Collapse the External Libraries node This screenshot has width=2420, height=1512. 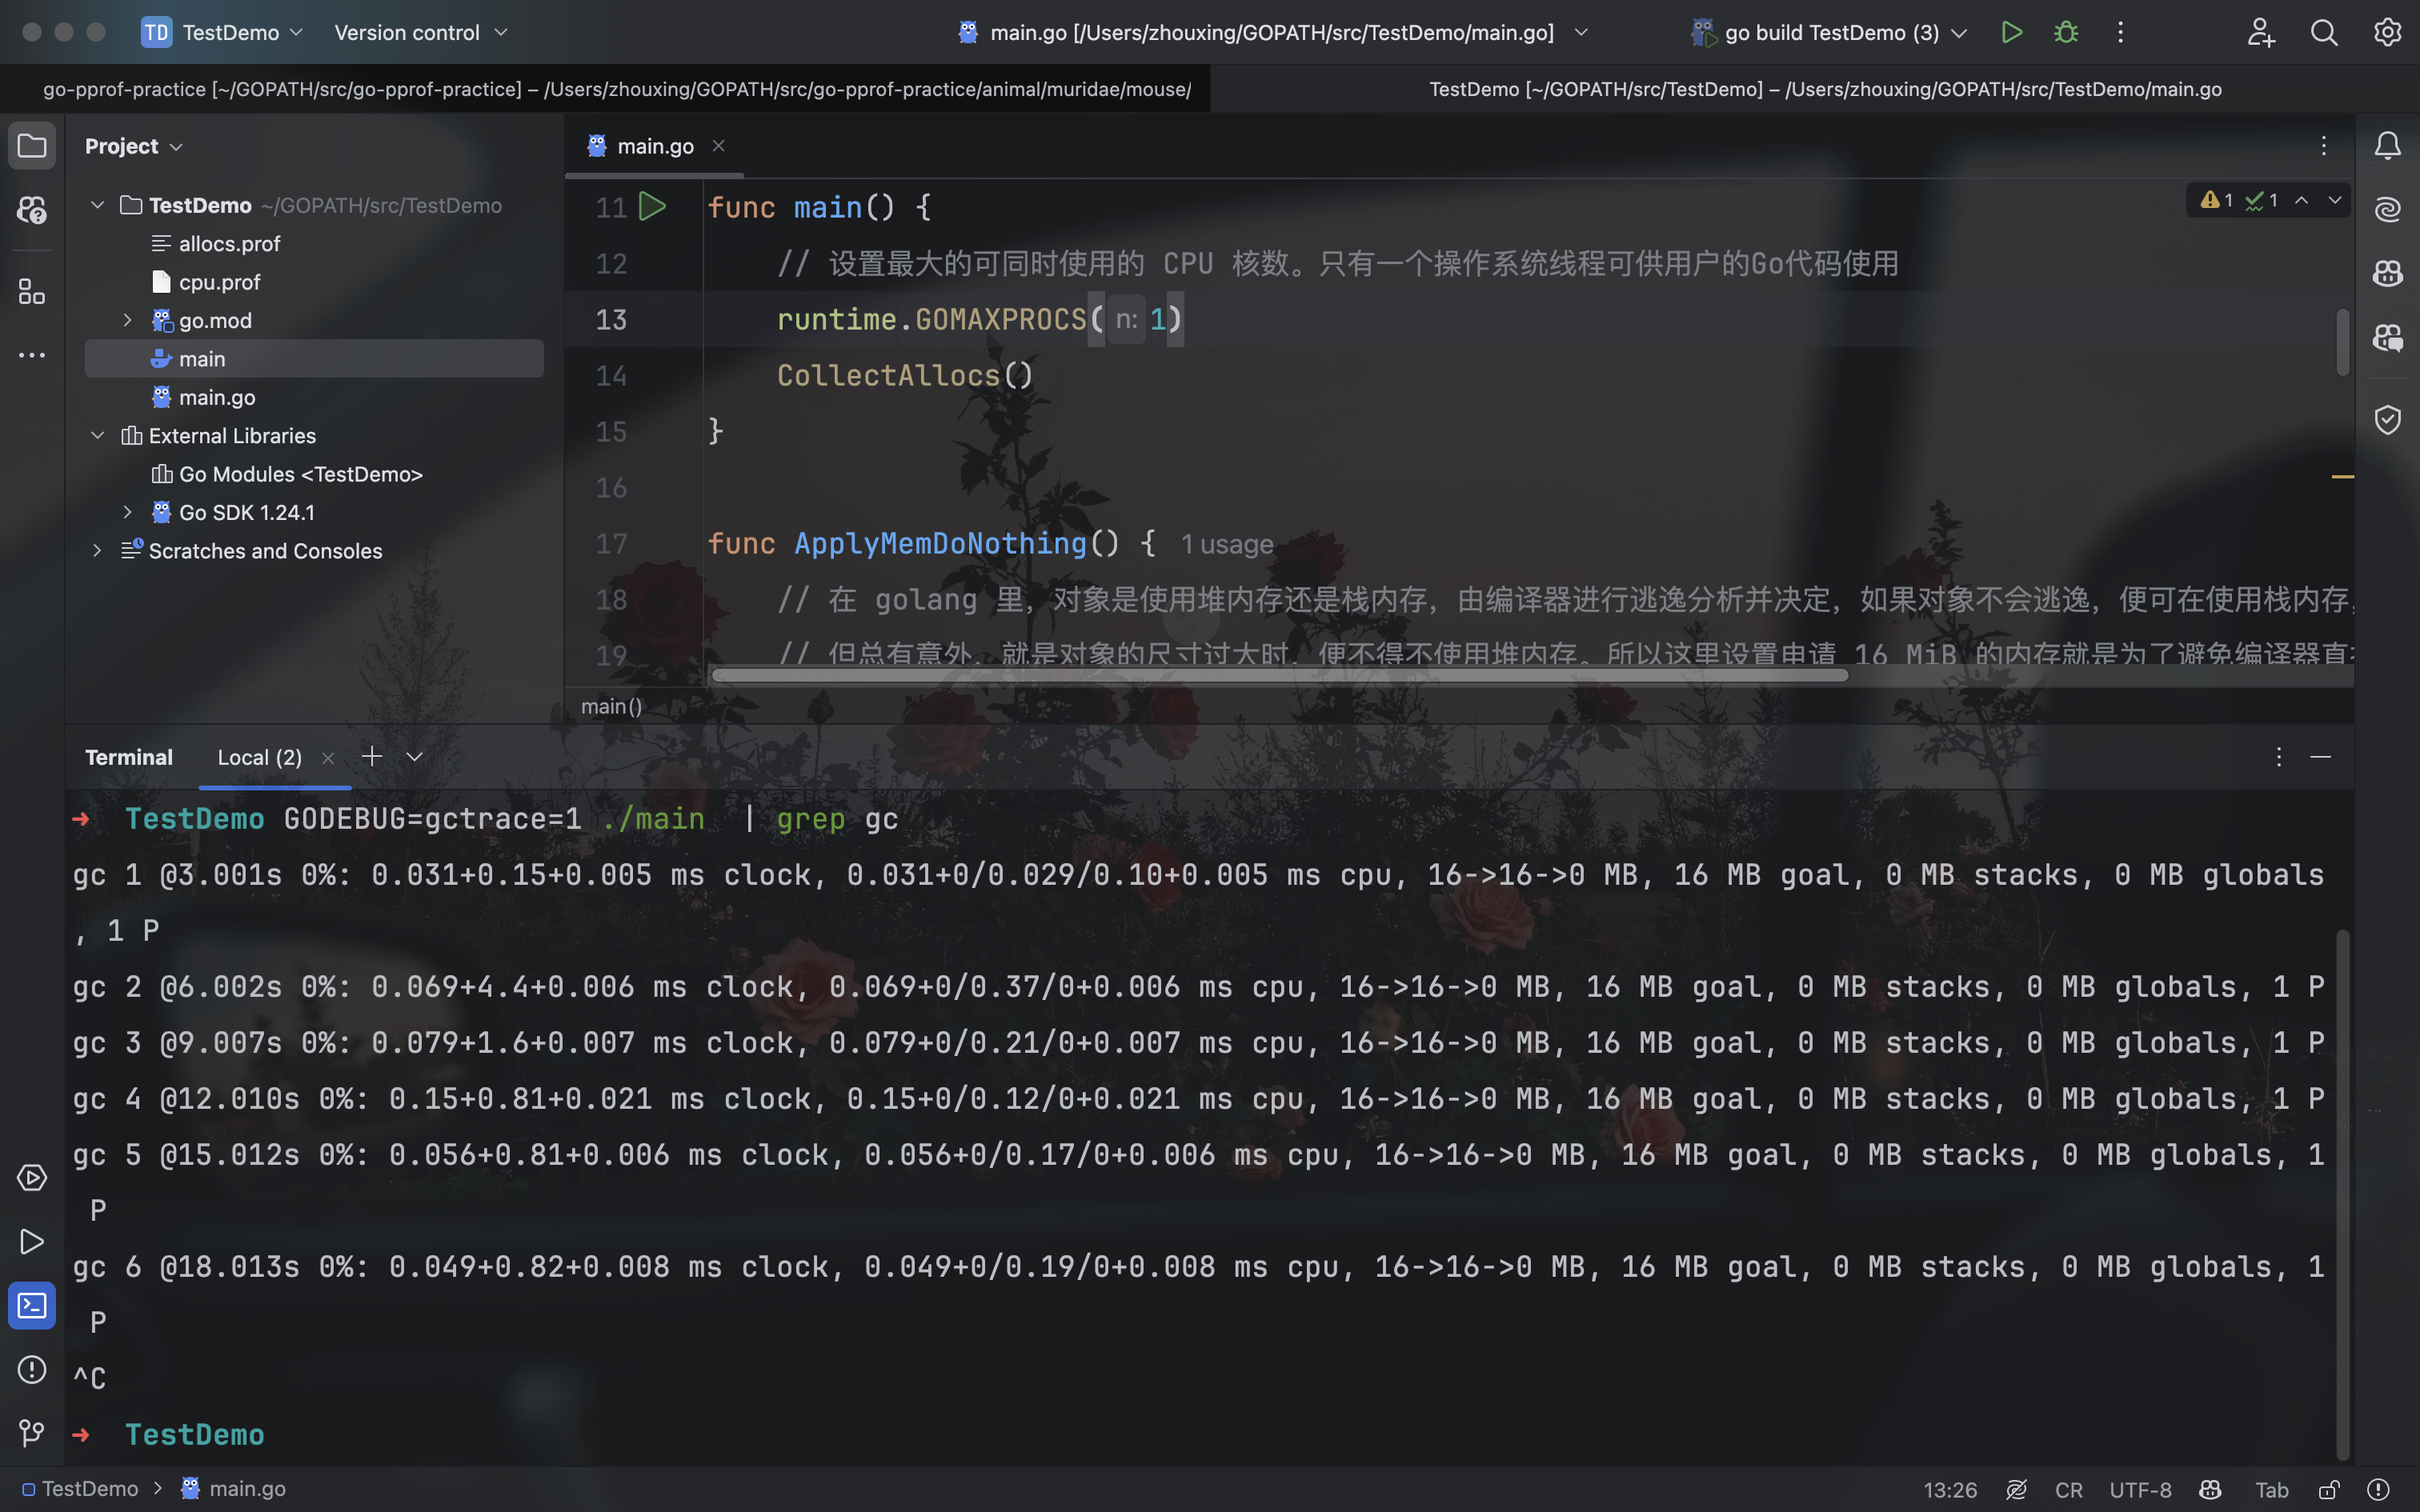point(97,435)
